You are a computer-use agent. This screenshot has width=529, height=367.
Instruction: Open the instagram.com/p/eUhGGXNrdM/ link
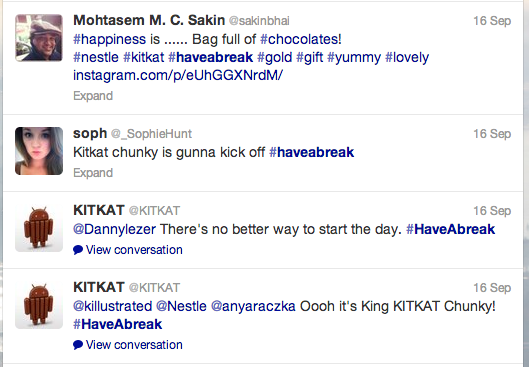pos(178,75)
